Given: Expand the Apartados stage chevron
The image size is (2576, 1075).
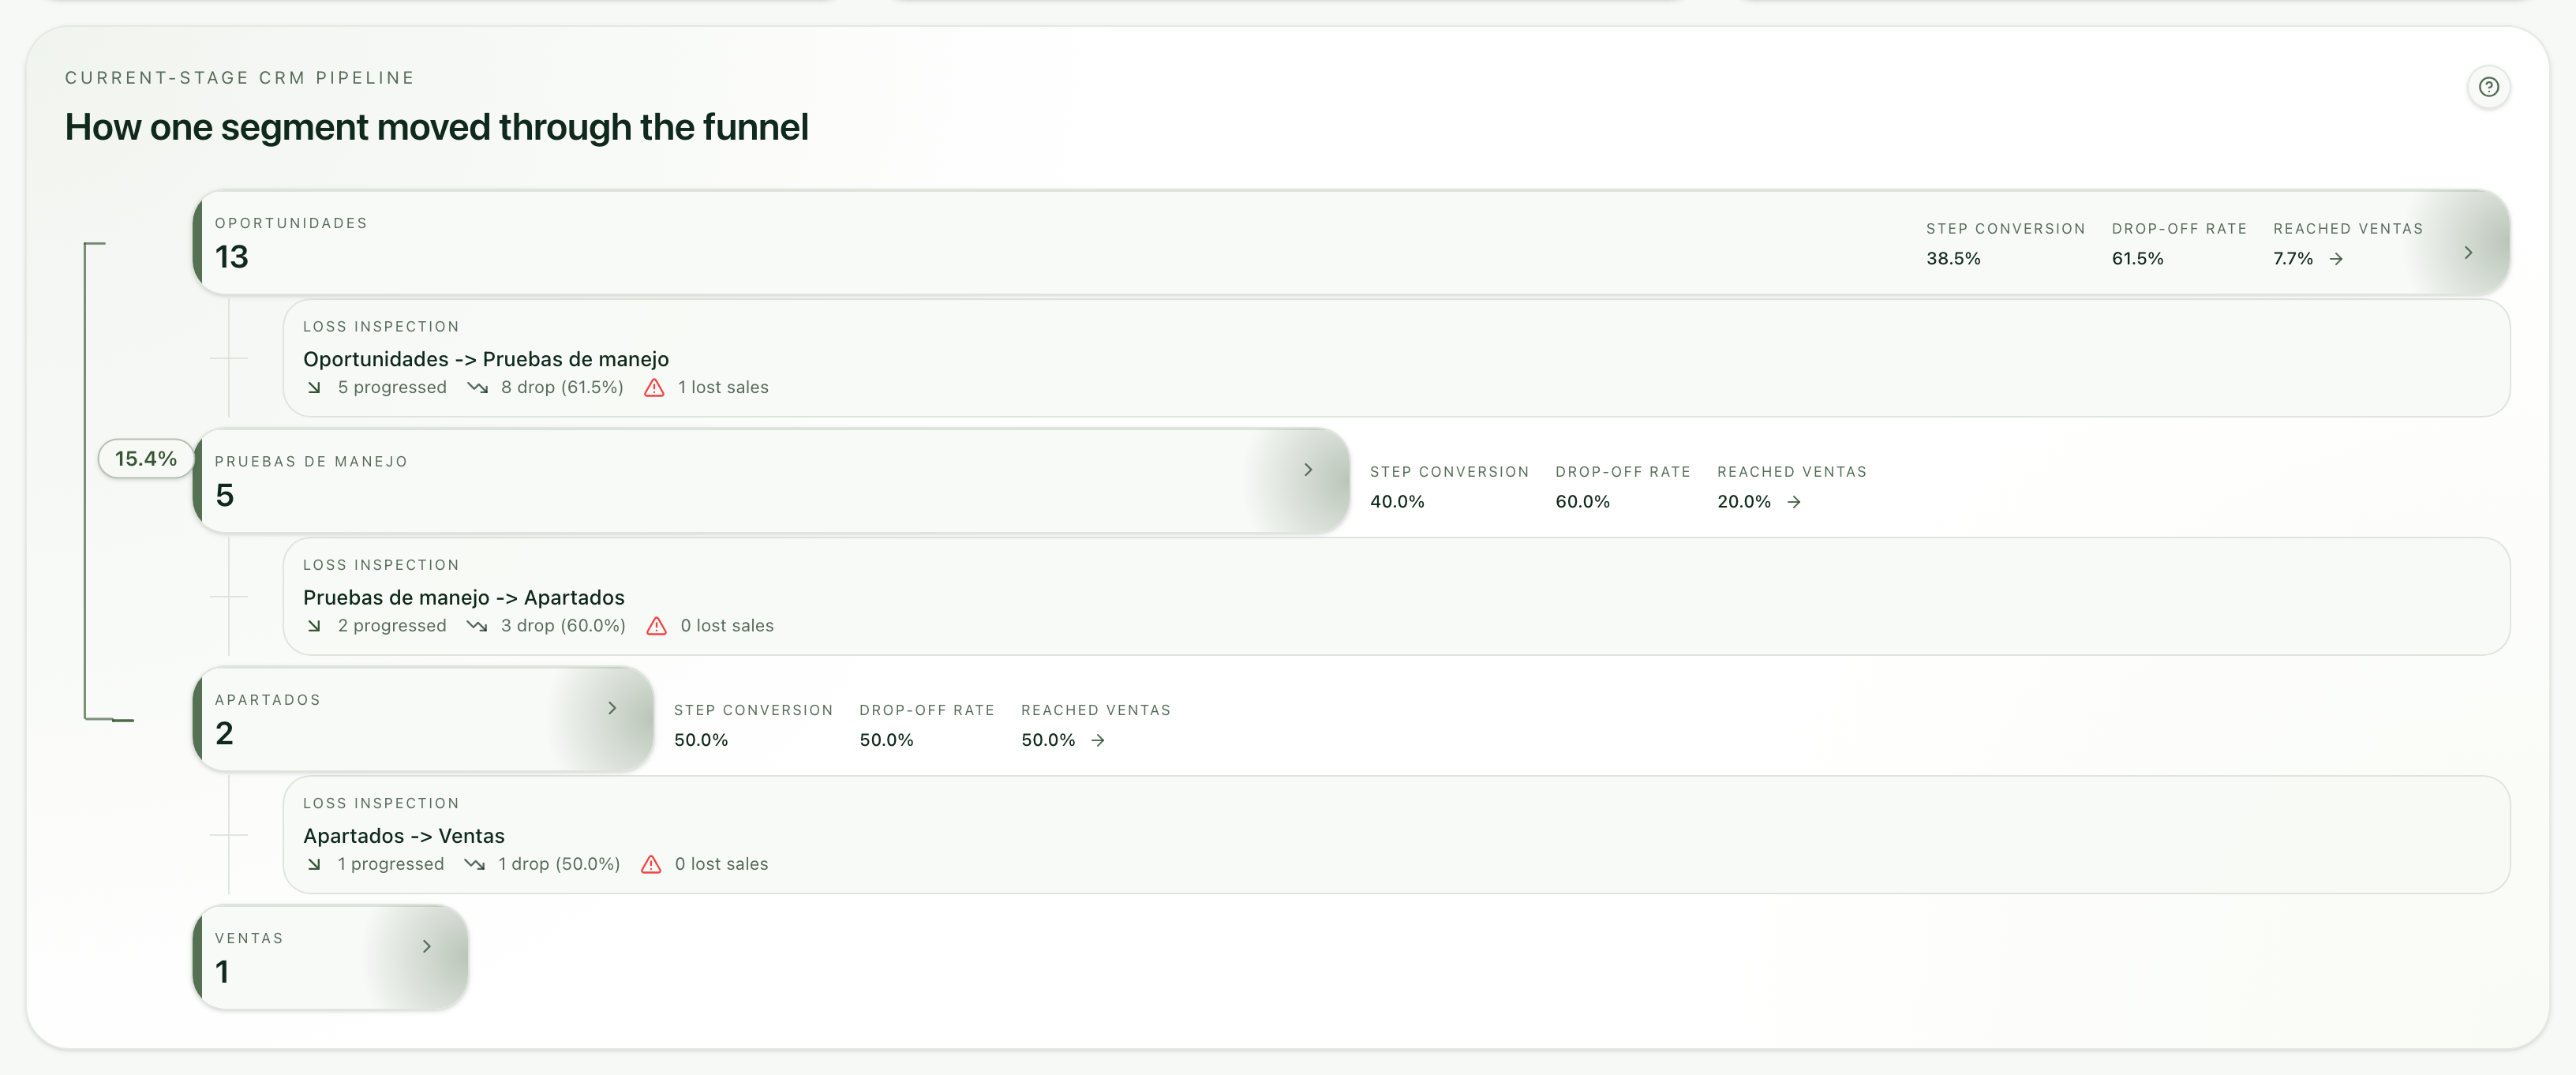Looking at the screenshot, I should (x=612, y=708).
